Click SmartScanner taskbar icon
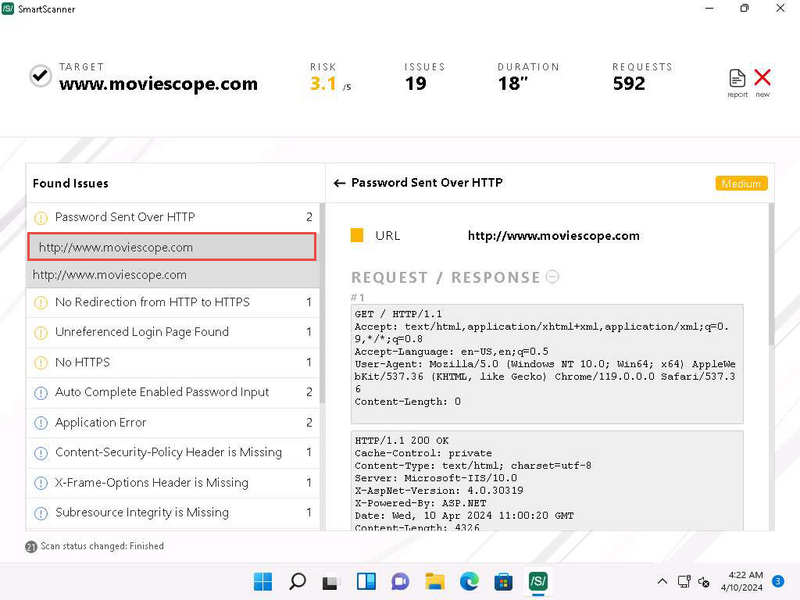800x600 pixels. (x=538, y=582)
